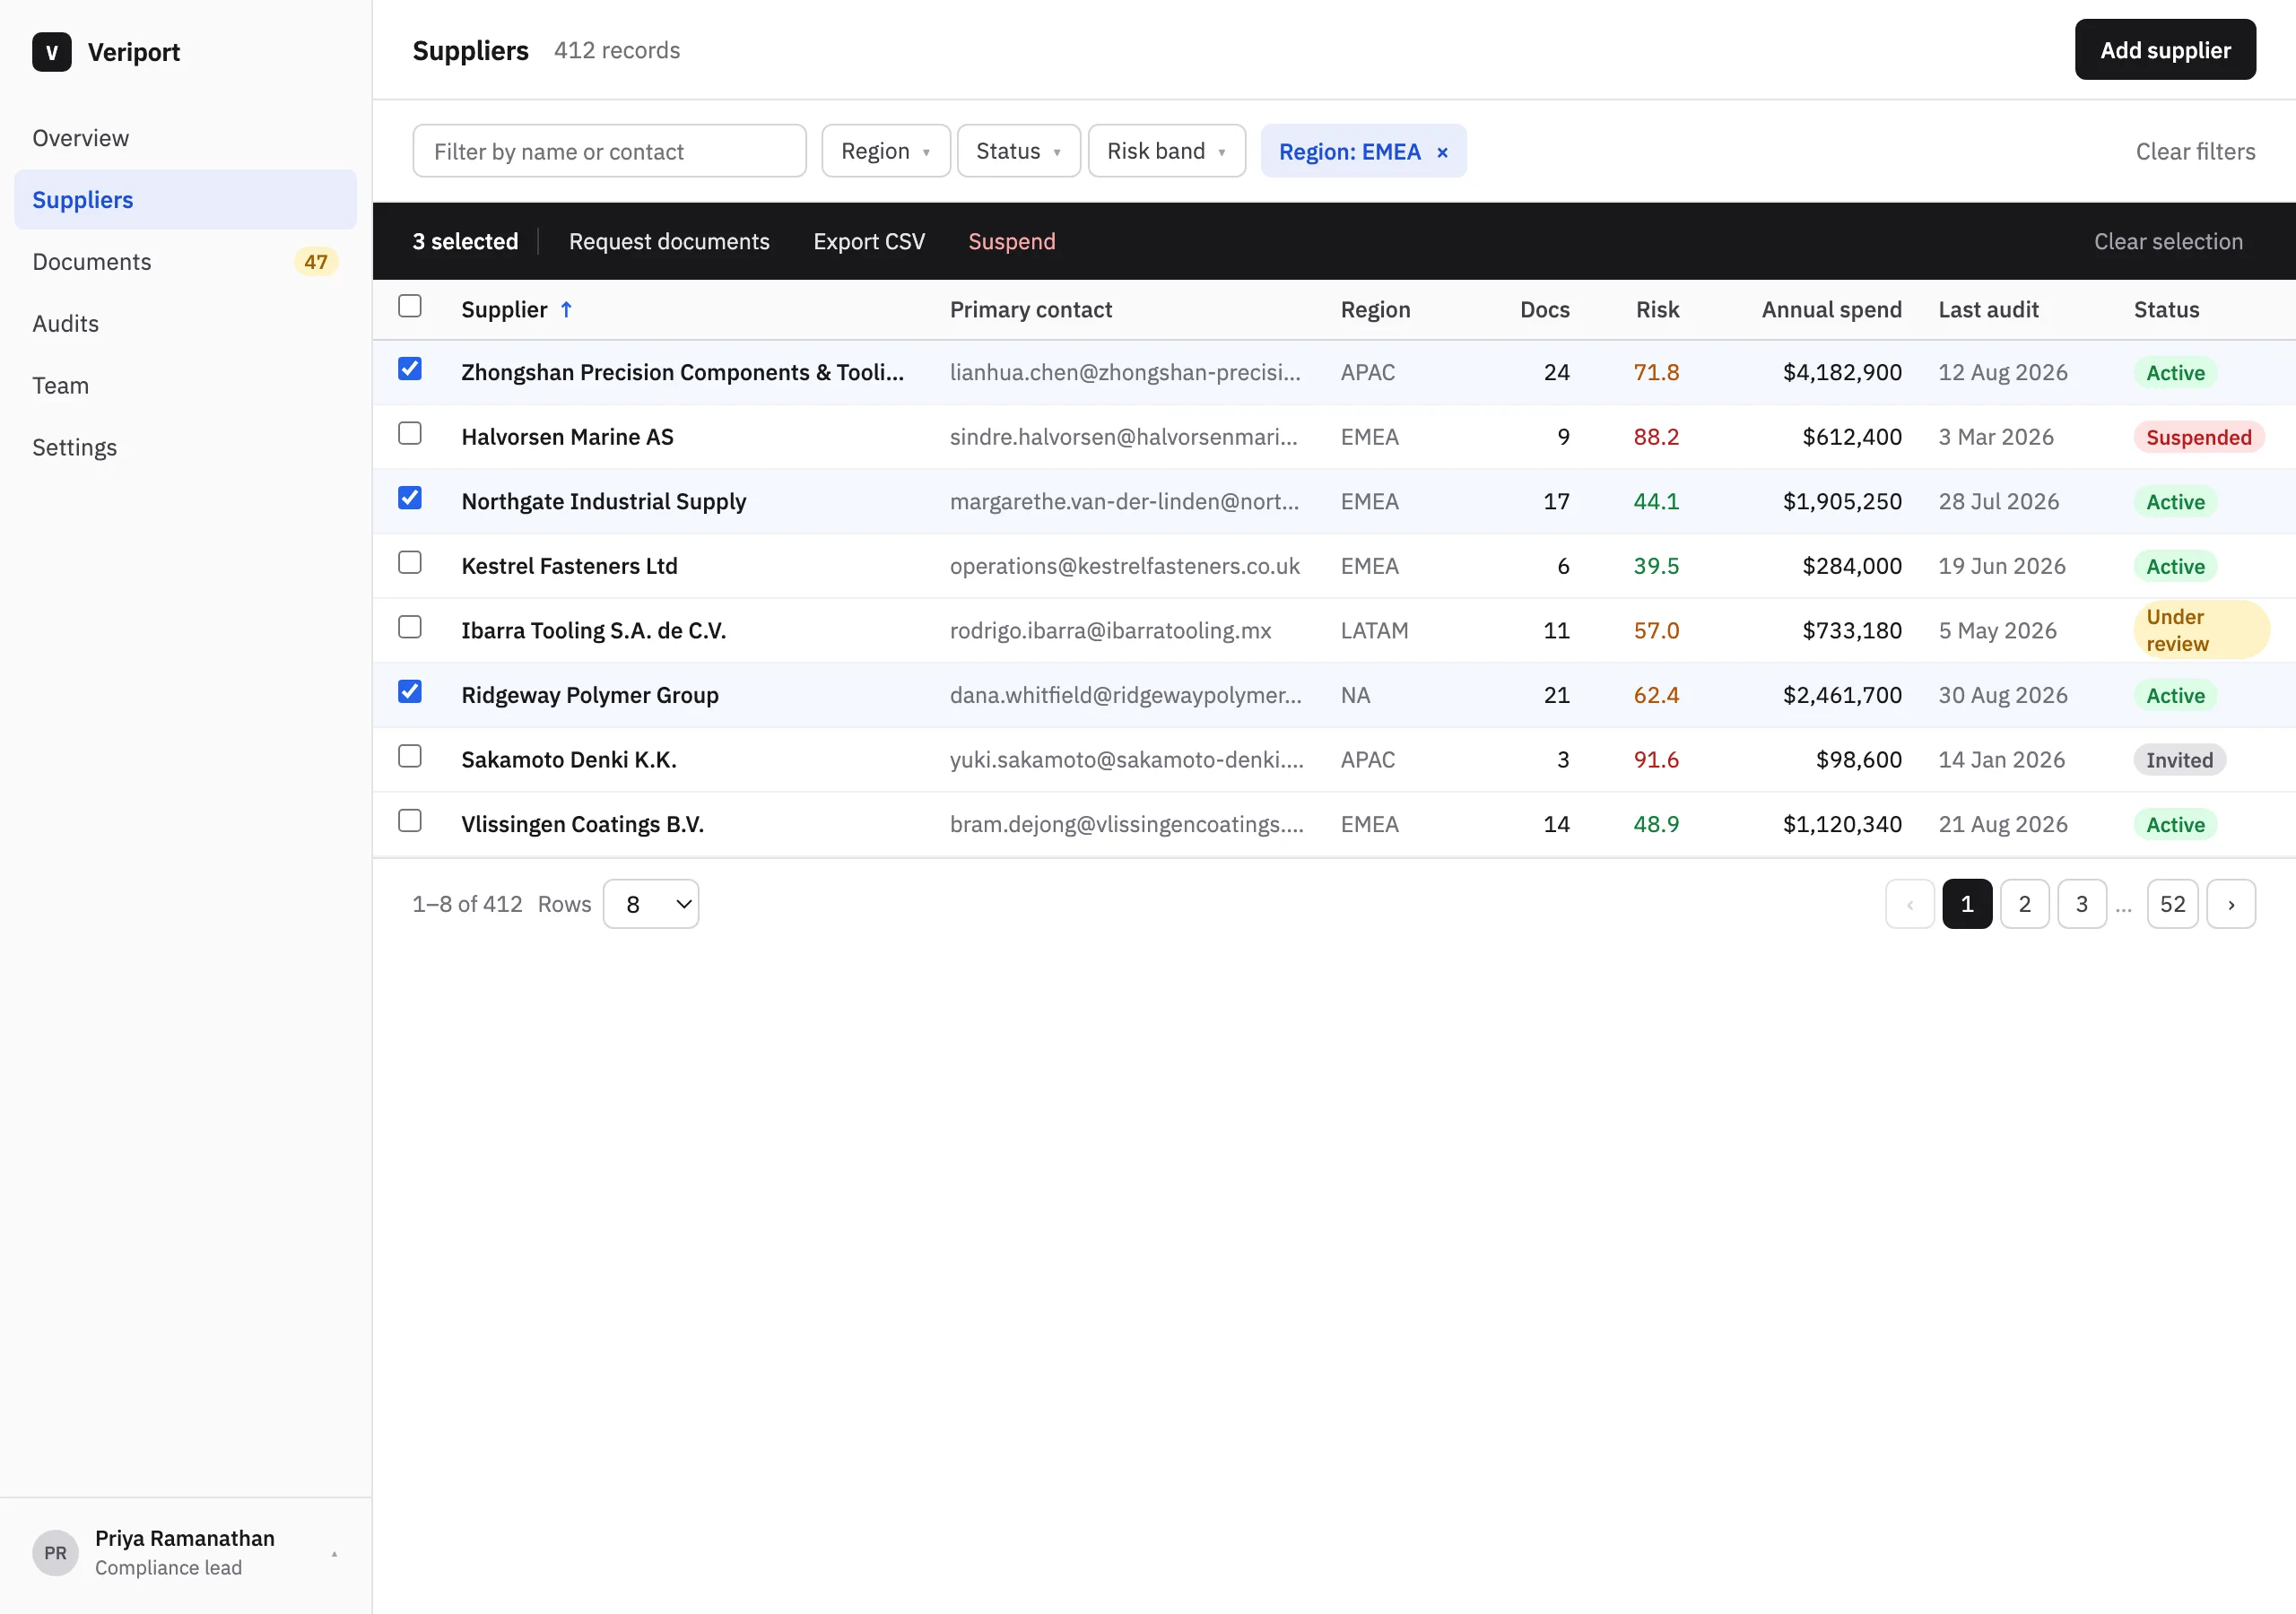The image size is (2296, 1614).
Task: Uncheck Northgate Industrial Supply checkbox
Action: point(410,498)
